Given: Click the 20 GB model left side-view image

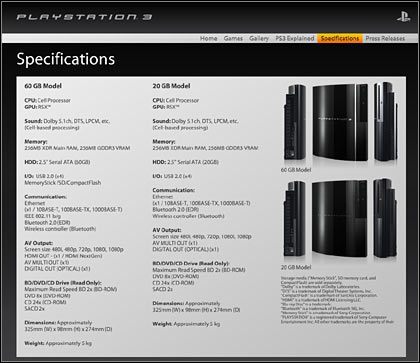Looking at the screenshot, I should (x=295, y=219).
